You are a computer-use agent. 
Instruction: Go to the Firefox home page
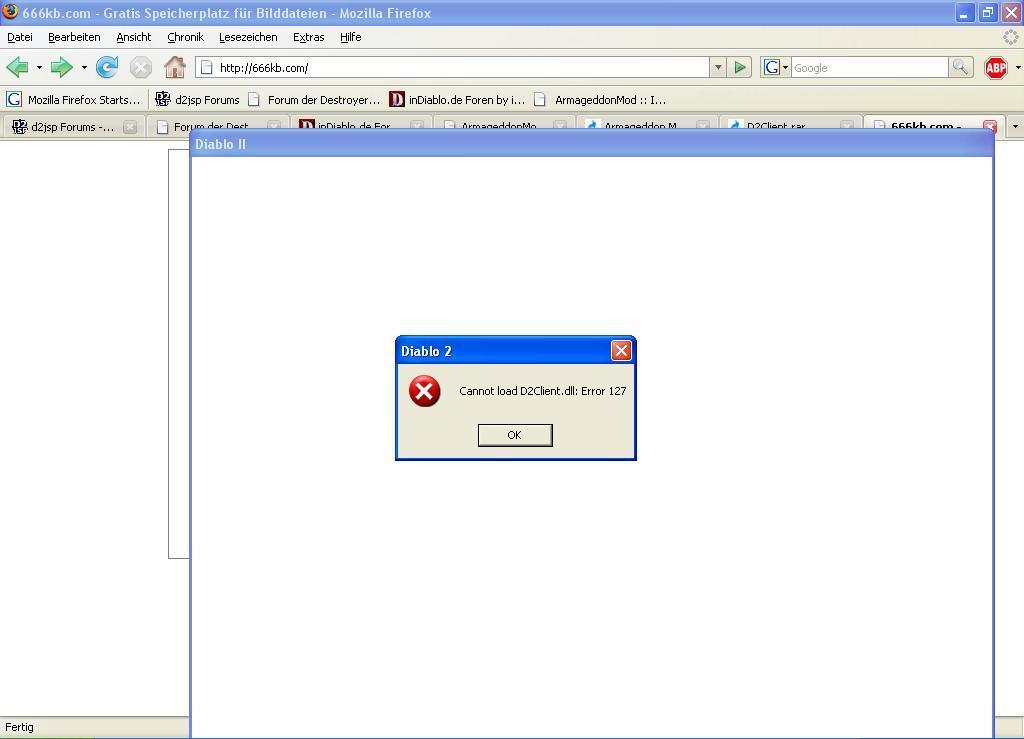pos(174,68)
